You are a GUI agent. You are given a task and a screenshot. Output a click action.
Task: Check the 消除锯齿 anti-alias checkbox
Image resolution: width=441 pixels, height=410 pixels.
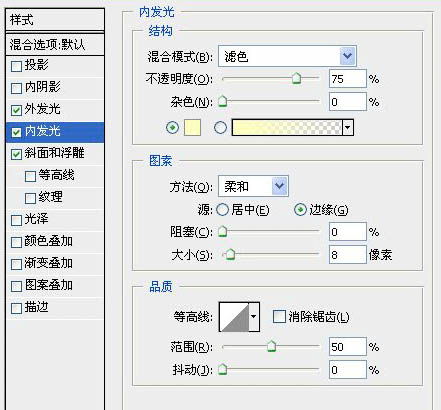(x=279, y=316)
